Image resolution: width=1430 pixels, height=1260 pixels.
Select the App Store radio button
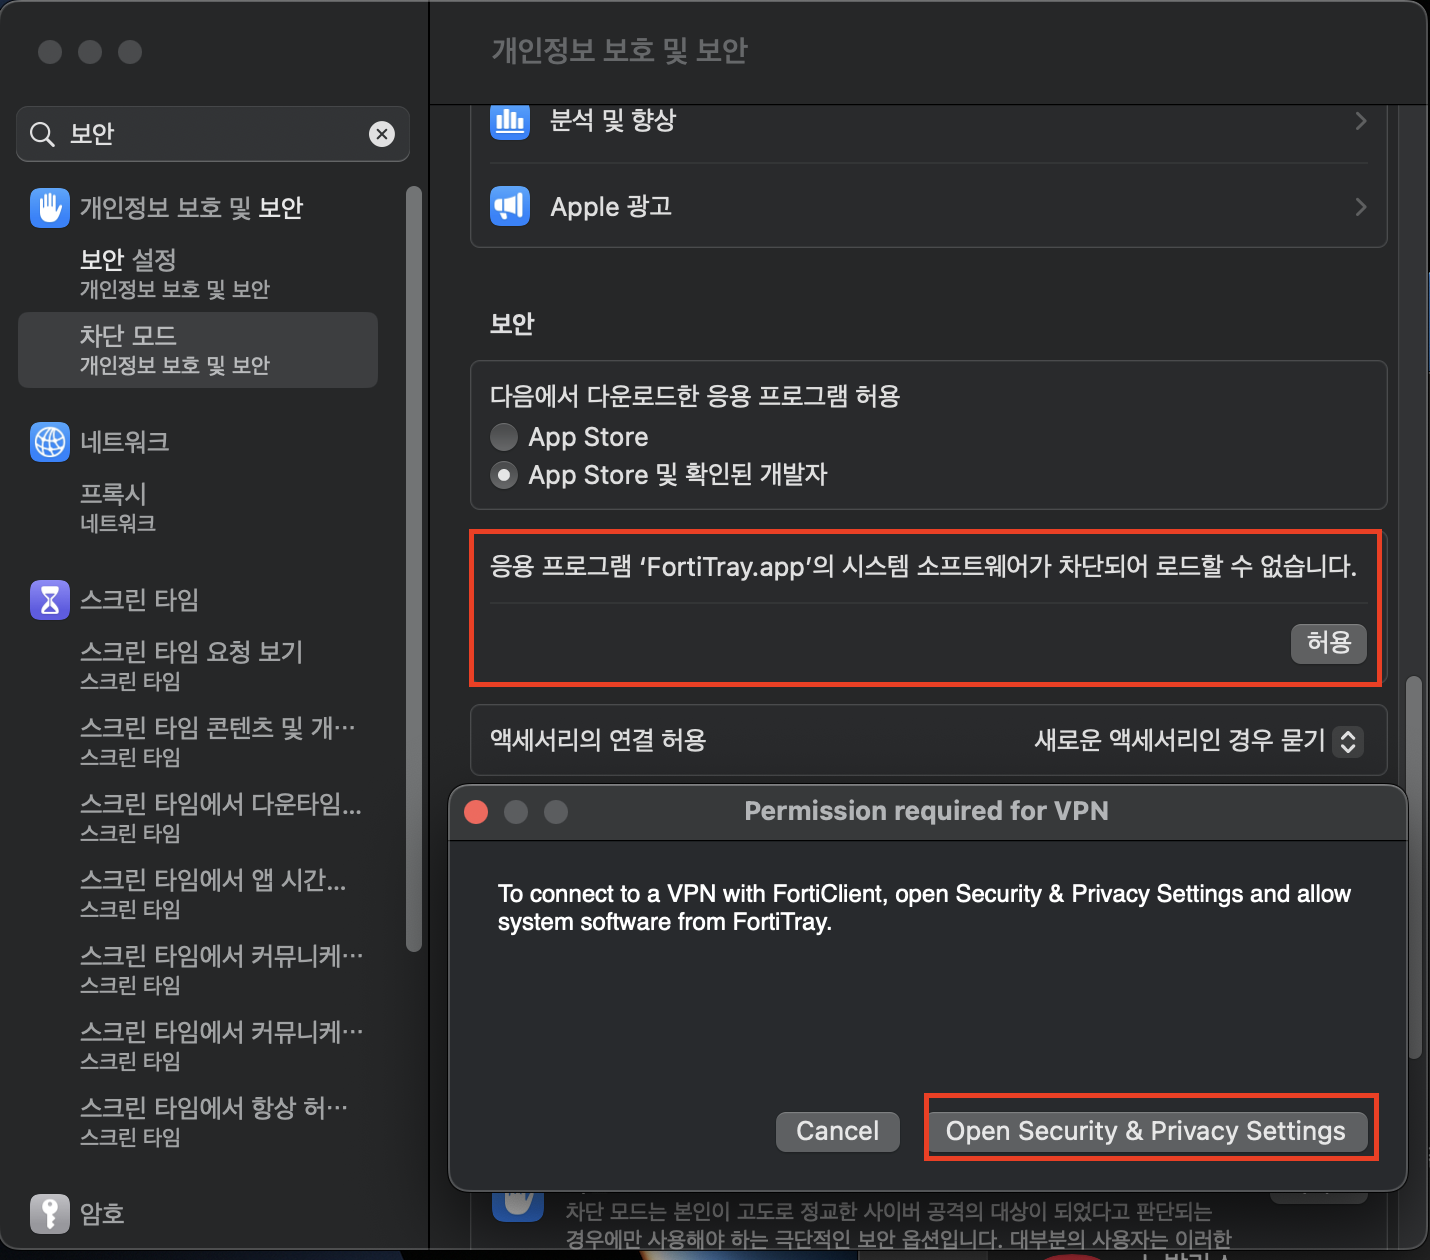pyautogui.click(x=504, y=437)
